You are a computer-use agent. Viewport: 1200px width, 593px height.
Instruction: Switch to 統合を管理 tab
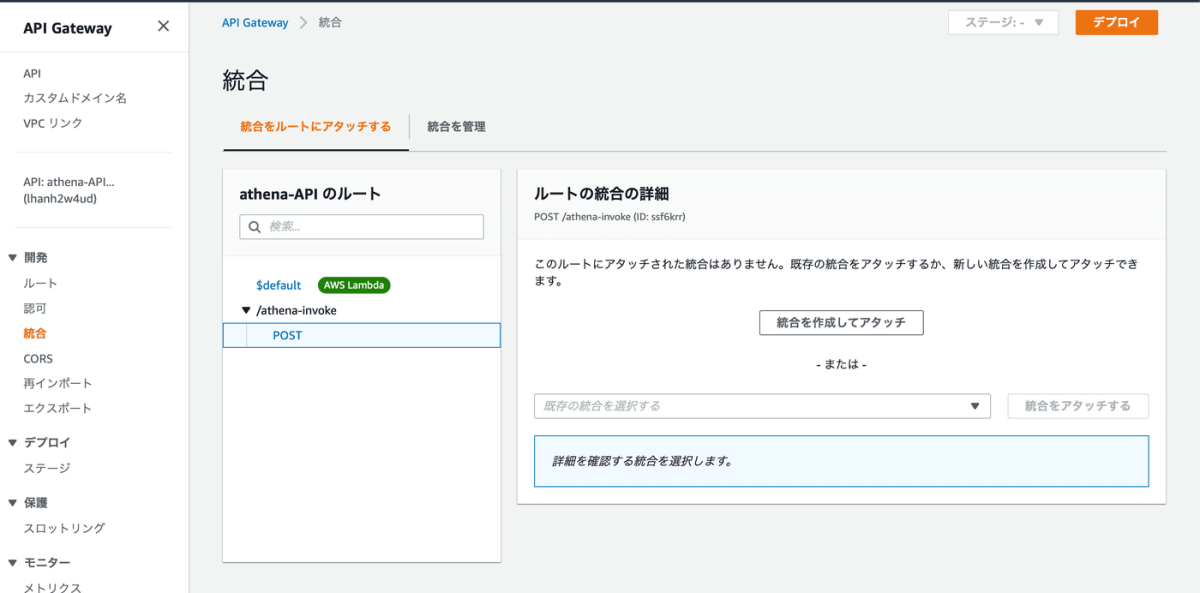456,127
